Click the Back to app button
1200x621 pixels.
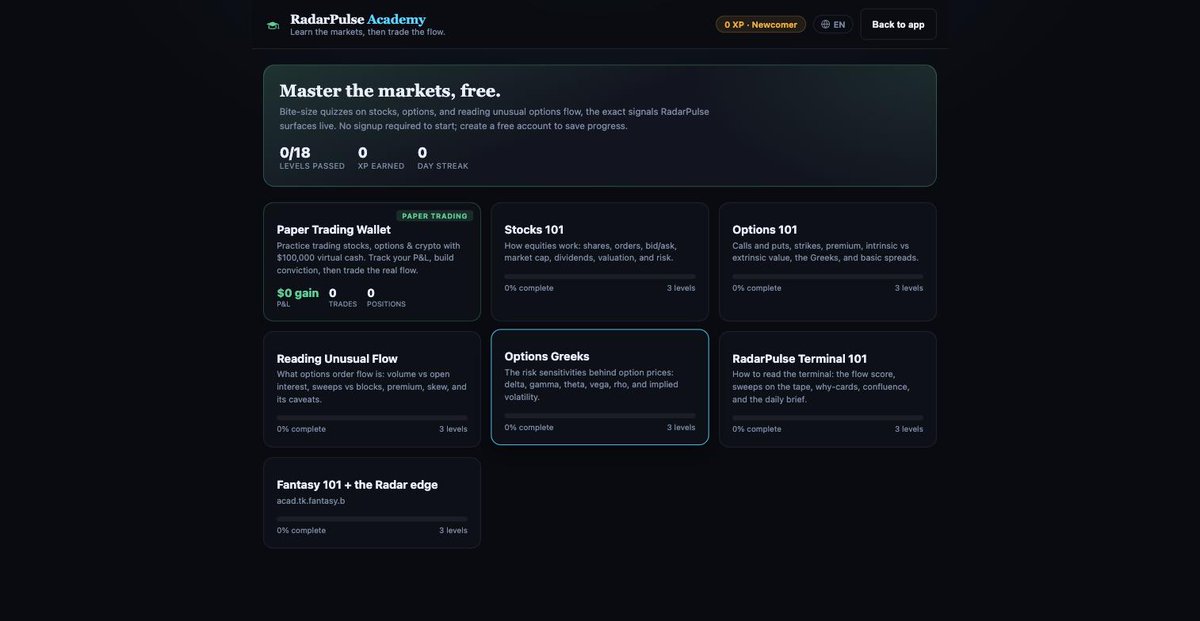pos(898,24)
